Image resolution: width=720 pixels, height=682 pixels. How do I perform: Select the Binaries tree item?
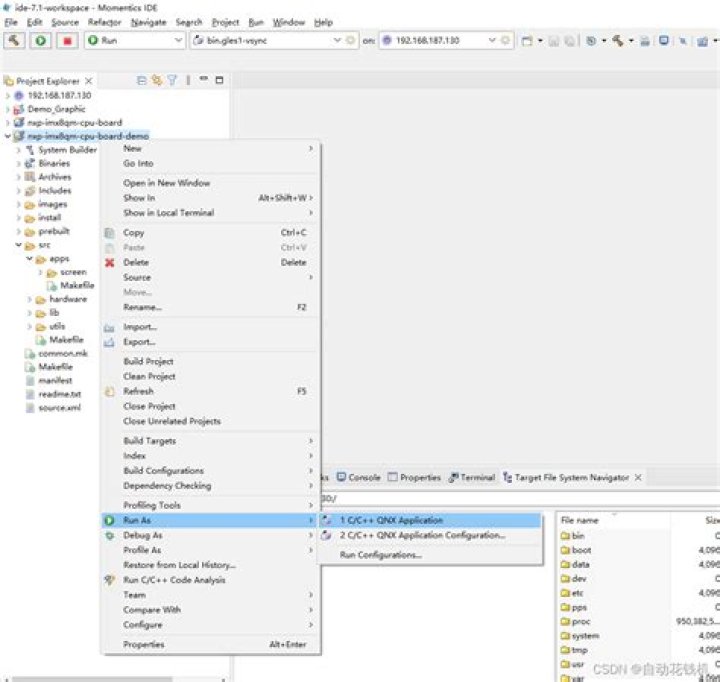coord(54,163)
